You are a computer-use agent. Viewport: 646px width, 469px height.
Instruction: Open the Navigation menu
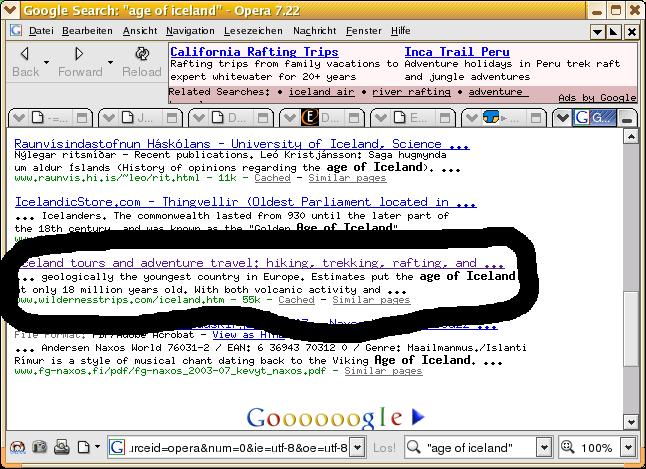point(190,31)
